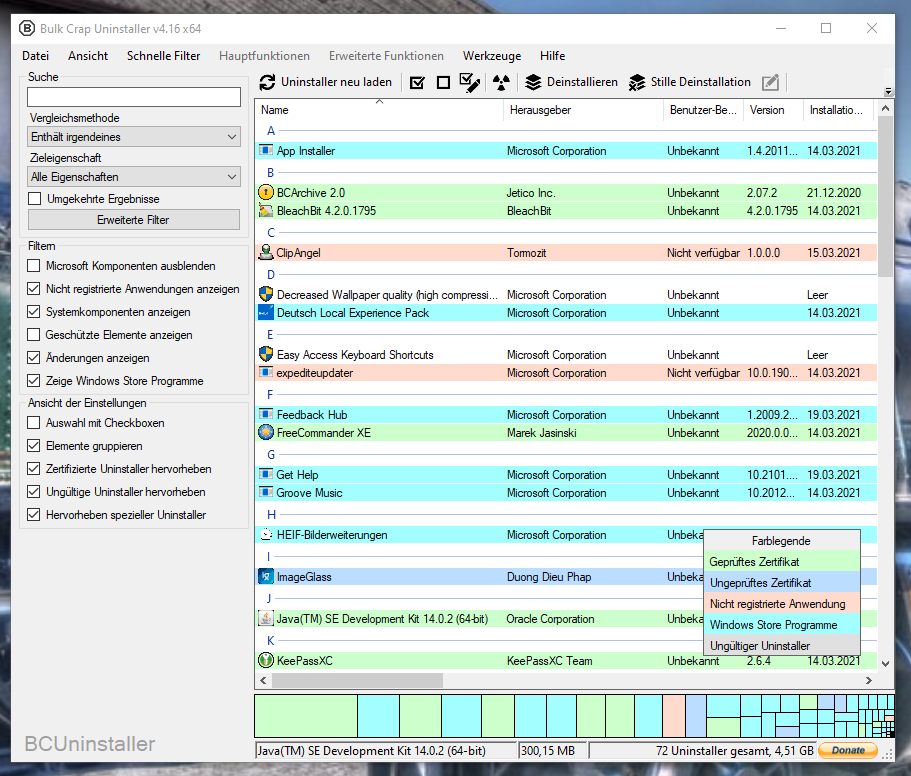Toggle Änderungen anzeigen checkbox
911x776 pixels.
[x=34, y=358]
